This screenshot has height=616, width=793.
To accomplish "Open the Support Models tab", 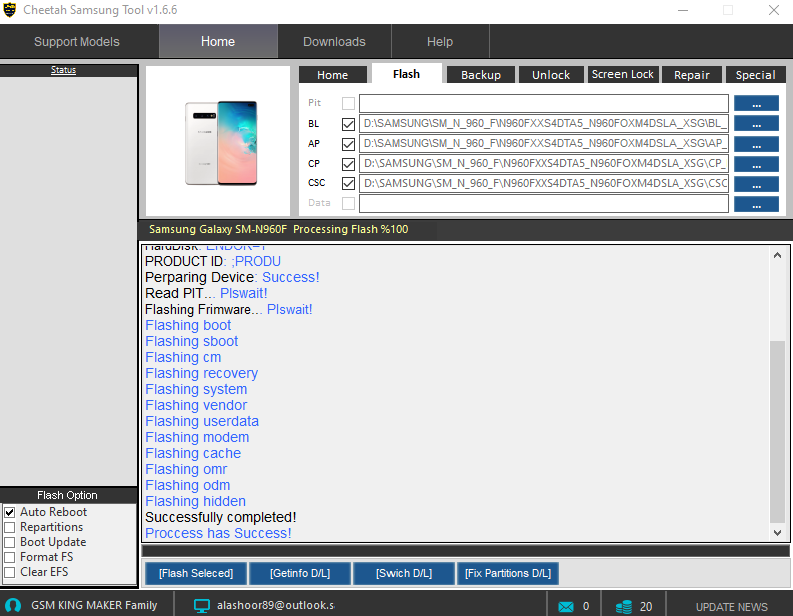I will pyautogui.click(x=77, y=41).
